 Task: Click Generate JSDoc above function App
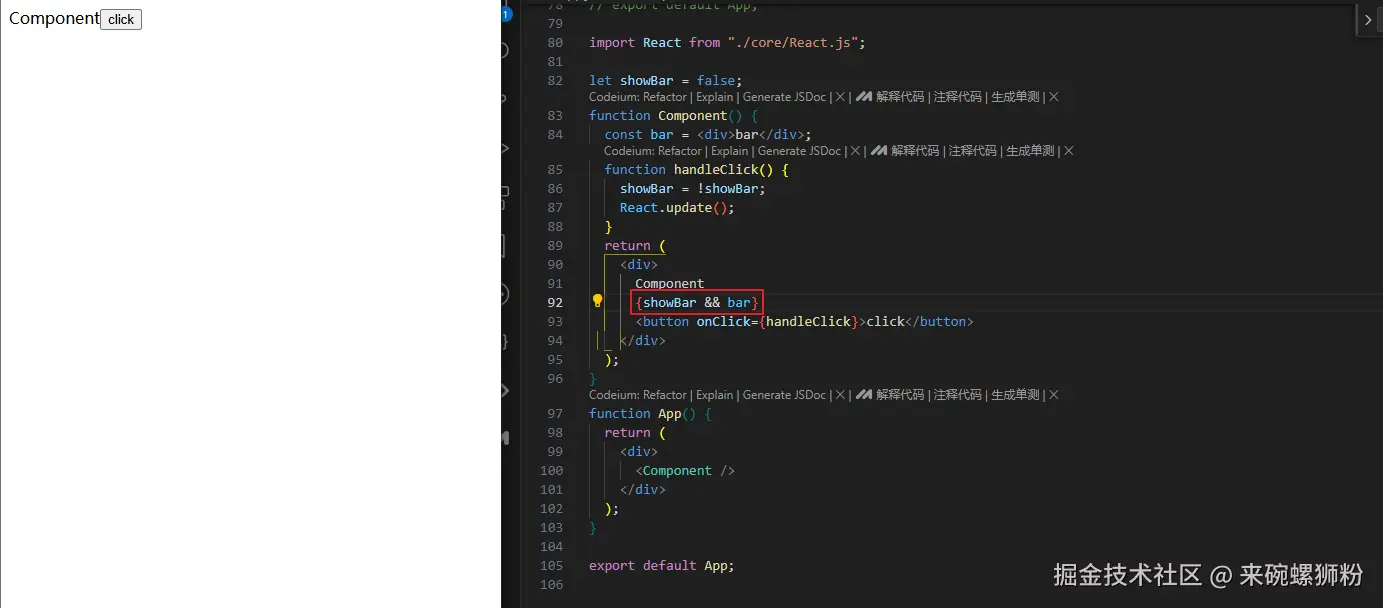click(784, 395)
